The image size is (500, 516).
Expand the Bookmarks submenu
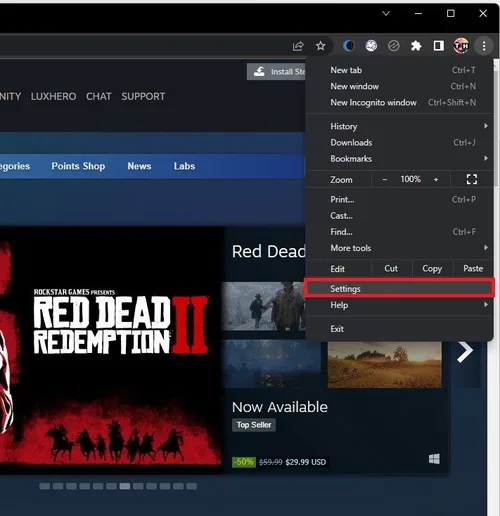(x=399, y=159)
